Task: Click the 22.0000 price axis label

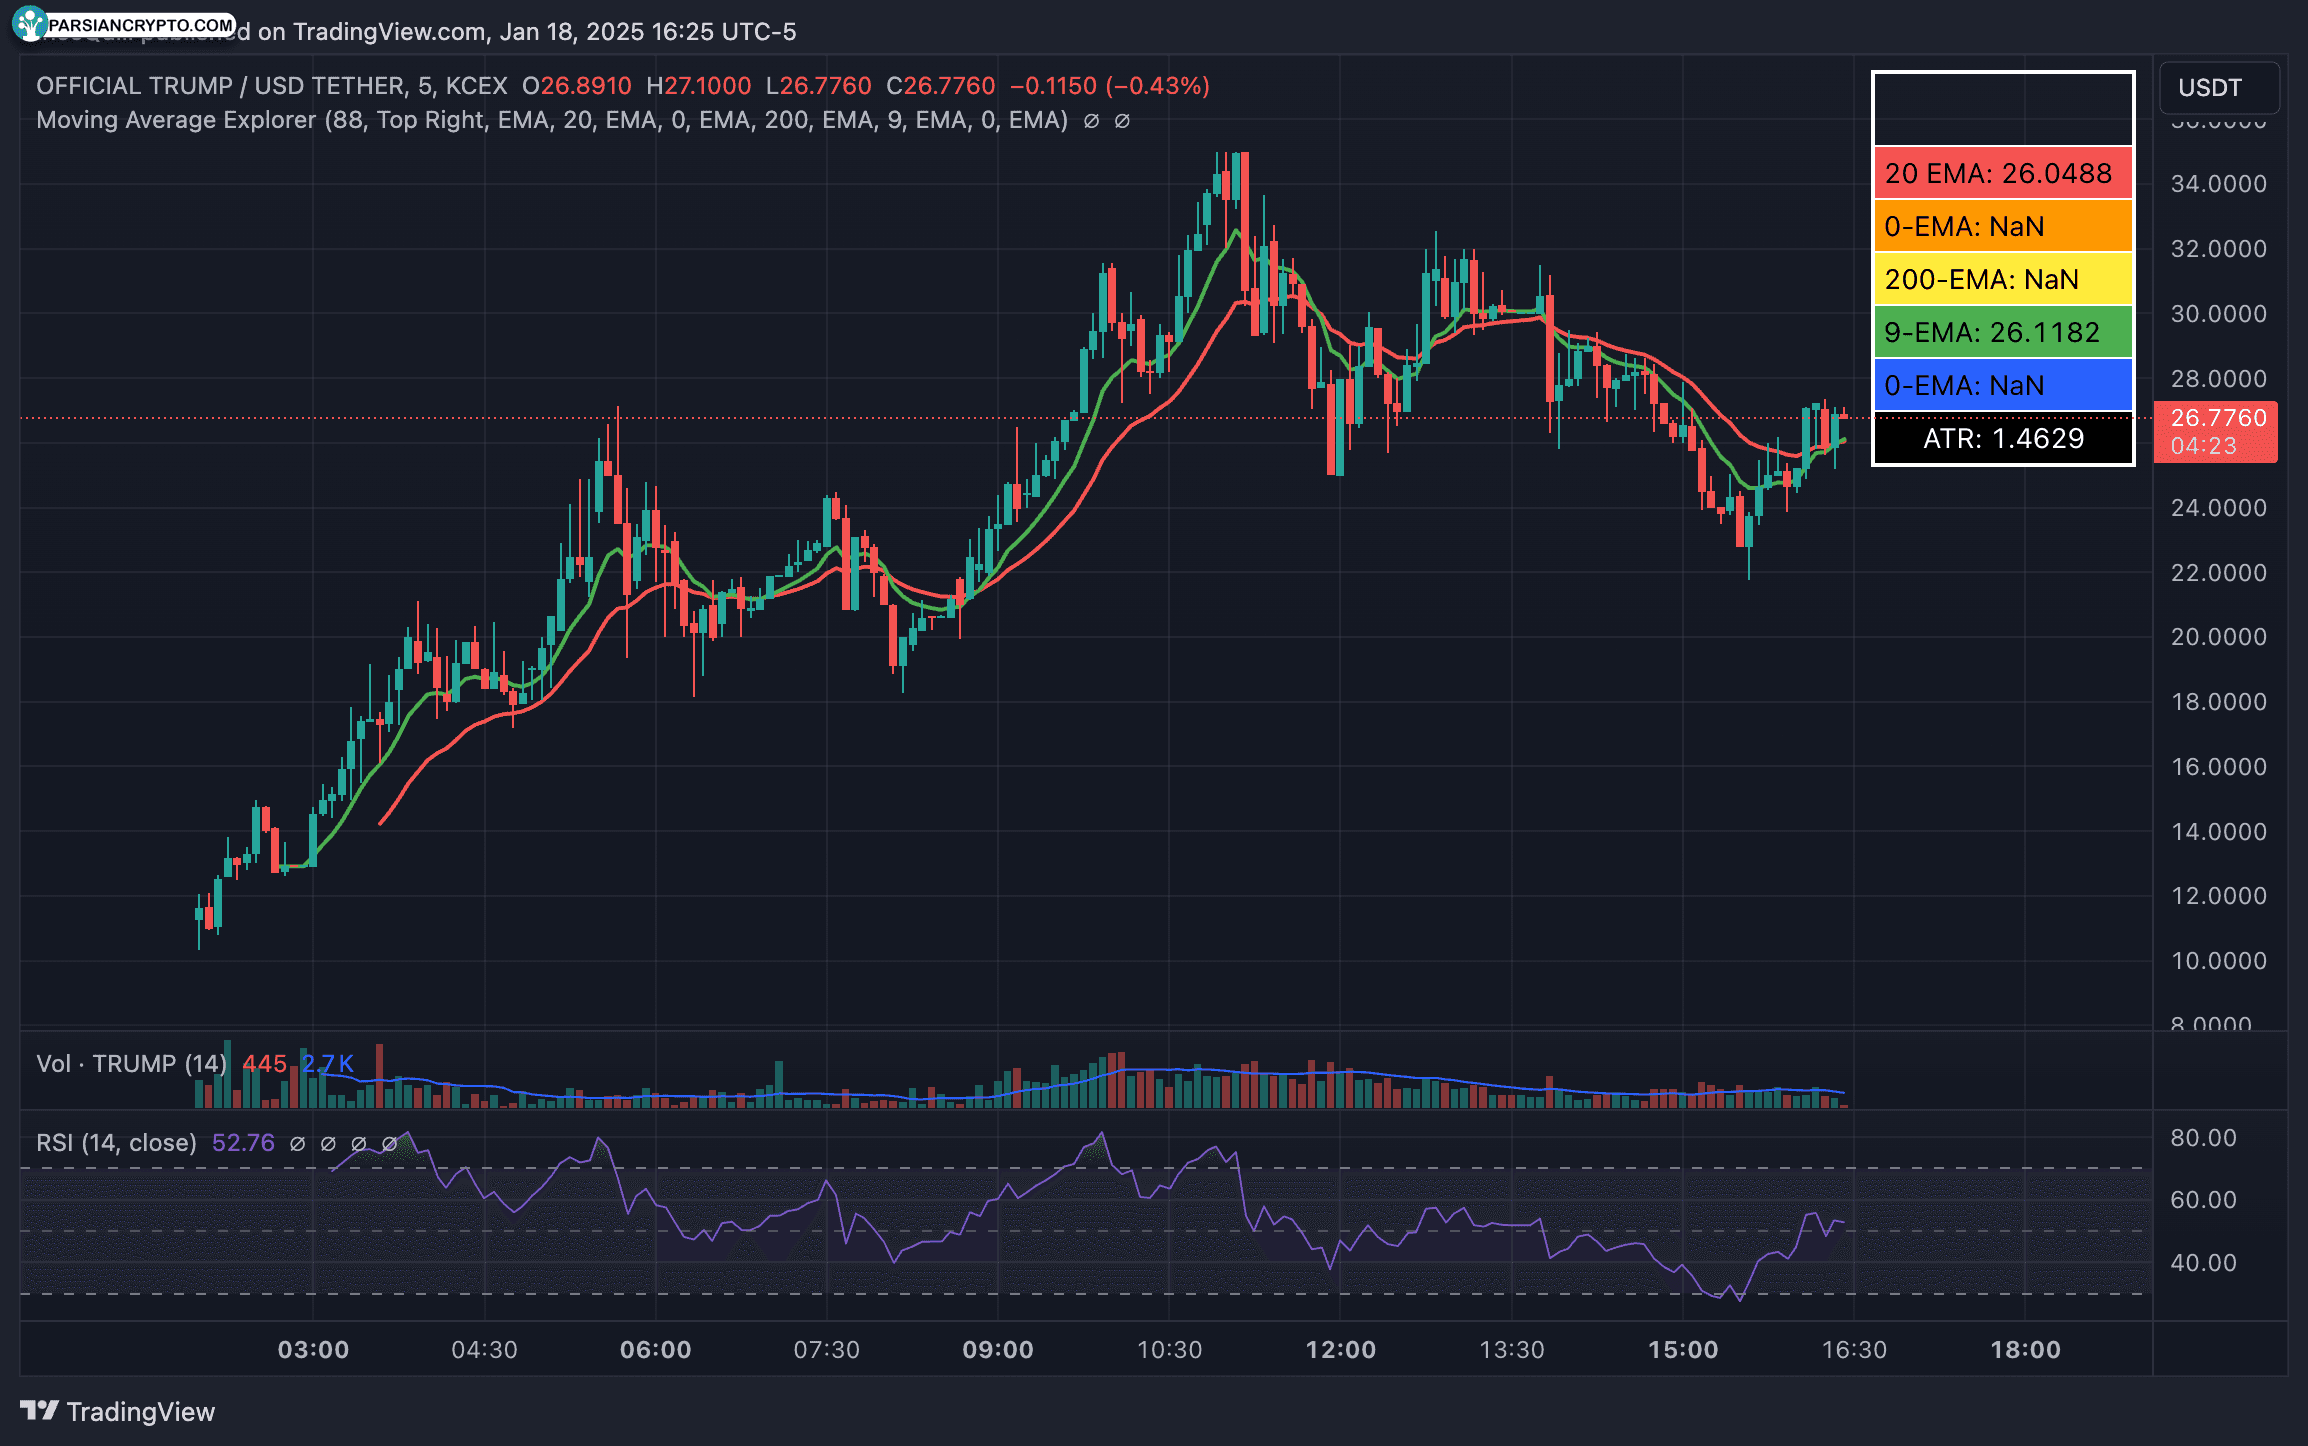Action: [x=2218, y=573]
